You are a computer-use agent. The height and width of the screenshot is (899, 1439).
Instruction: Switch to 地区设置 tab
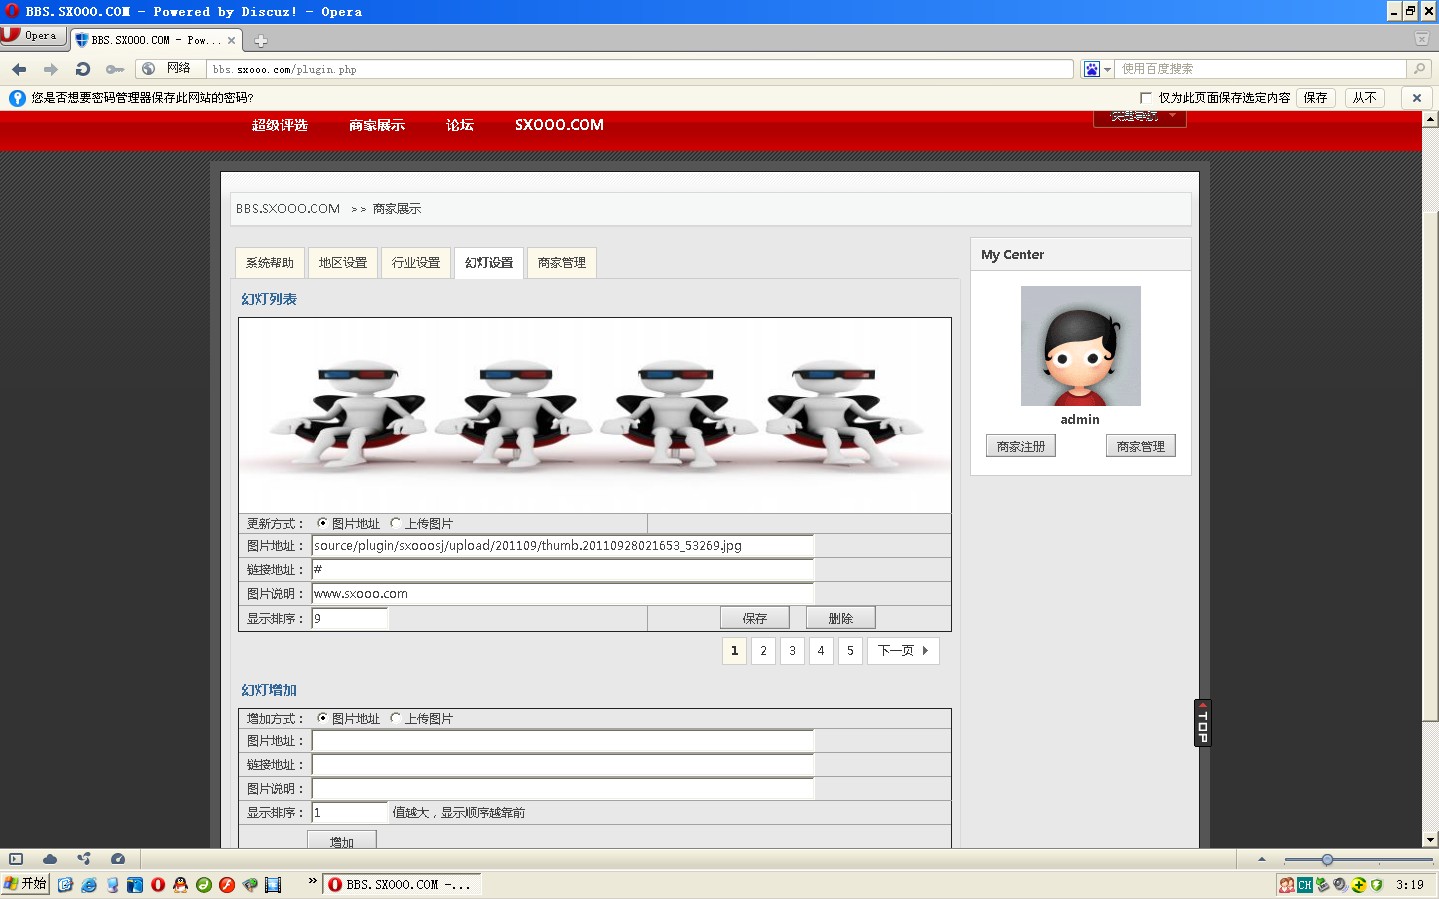point(343,263)
